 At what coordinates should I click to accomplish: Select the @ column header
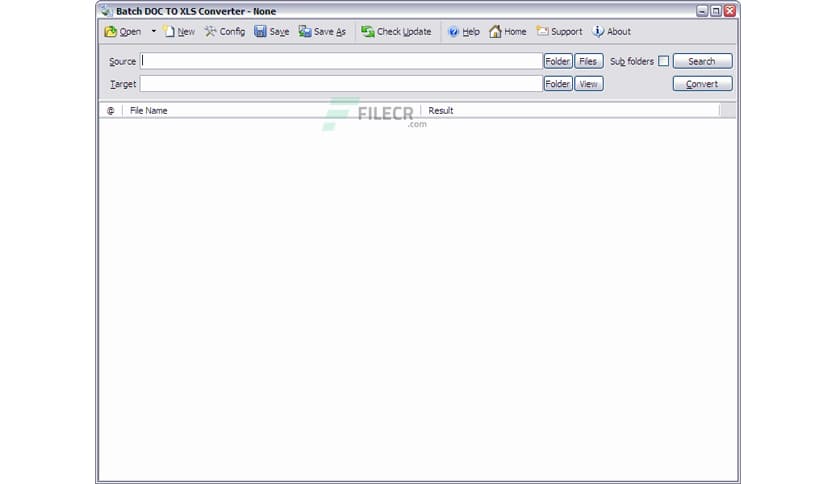click(x=111, y=110)
